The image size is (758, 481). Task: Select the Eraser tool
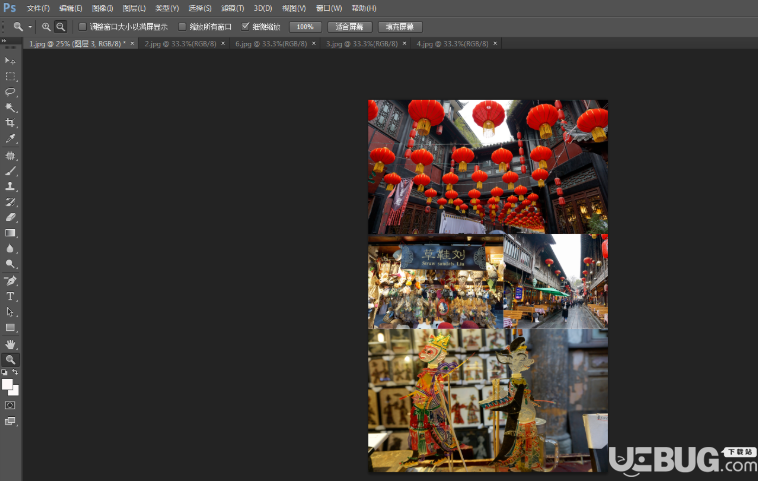coord(10,218)
